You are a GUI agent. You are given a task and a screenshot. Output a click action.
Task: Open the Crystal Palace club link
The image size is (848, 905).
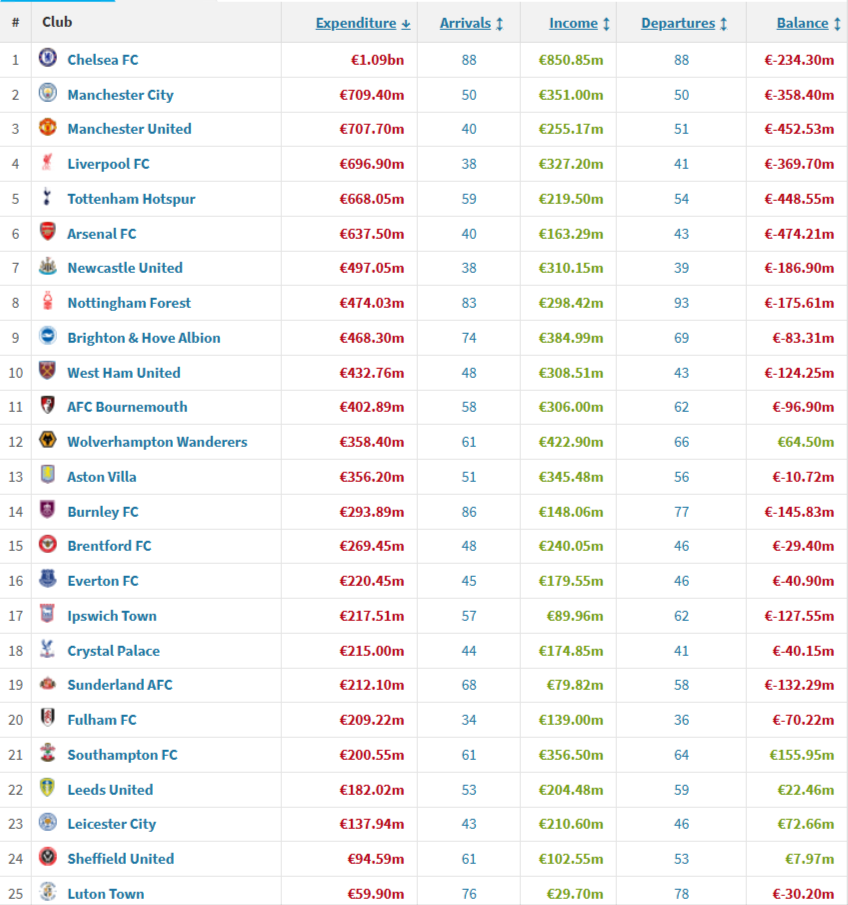point(113,651)
